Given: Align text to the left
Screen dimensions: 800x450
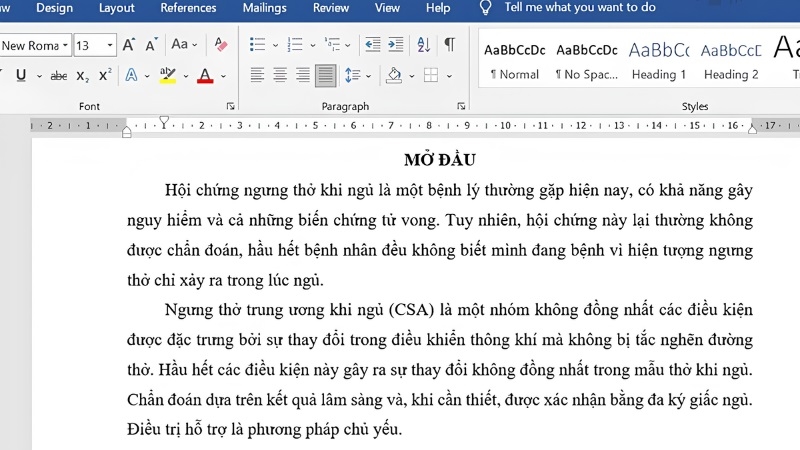Looking at the screenshot, I should [257, 76].
